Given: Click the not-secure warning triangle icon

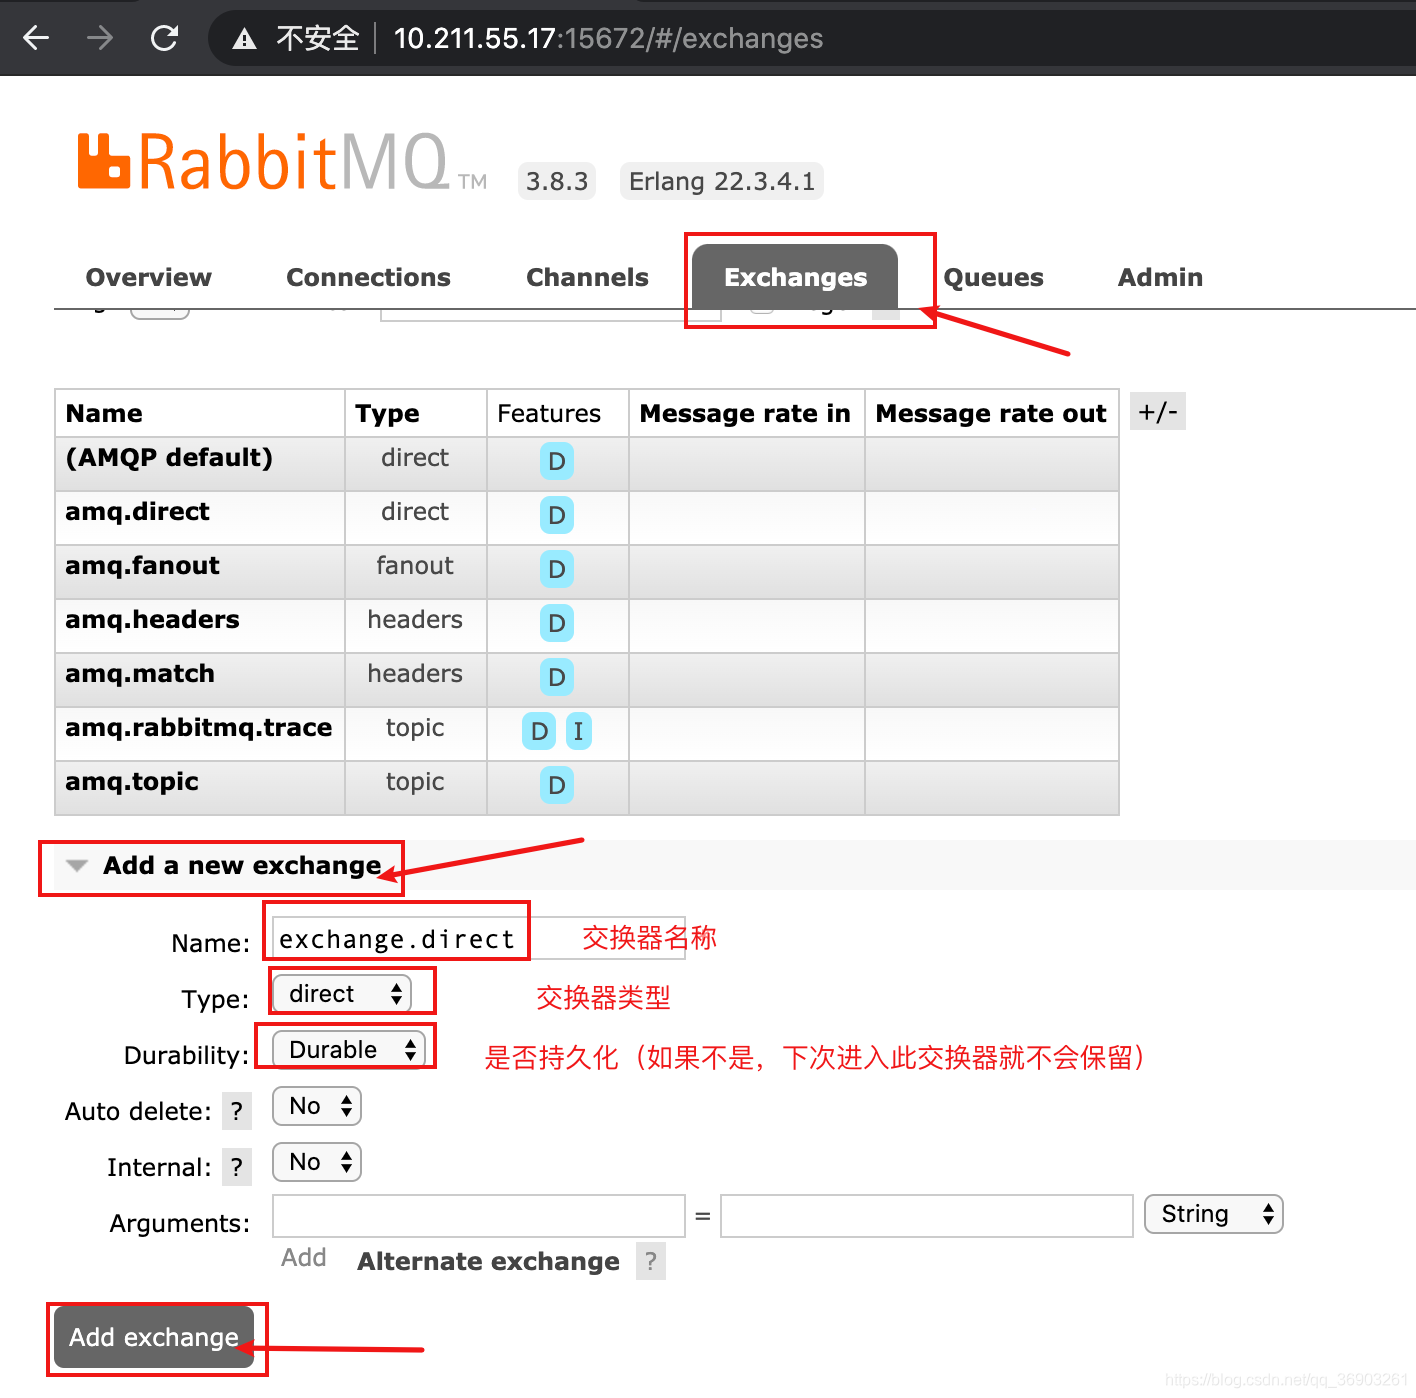Looking at the screenshot, I should (x=244, y=39).
